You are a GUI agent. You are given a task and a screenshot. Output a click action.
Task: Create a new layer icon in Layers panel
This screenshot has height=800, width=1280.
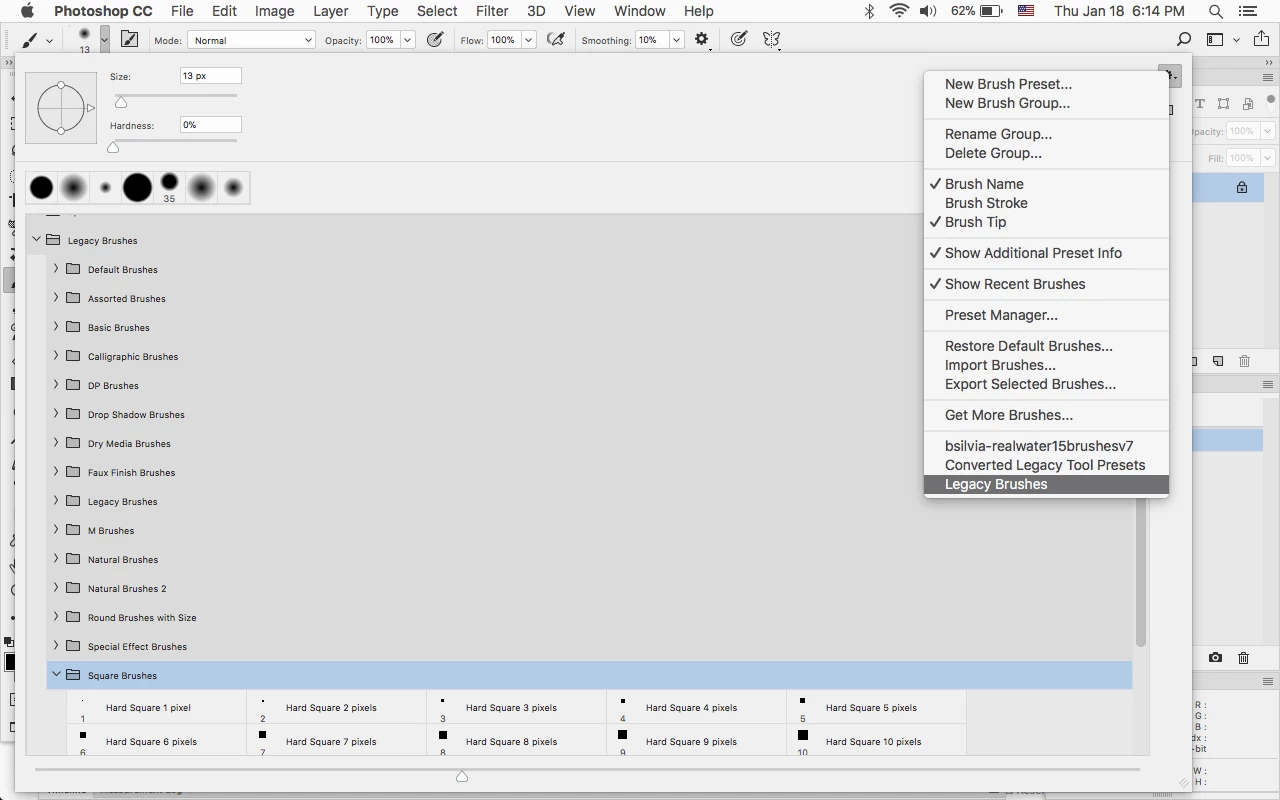1218,361
